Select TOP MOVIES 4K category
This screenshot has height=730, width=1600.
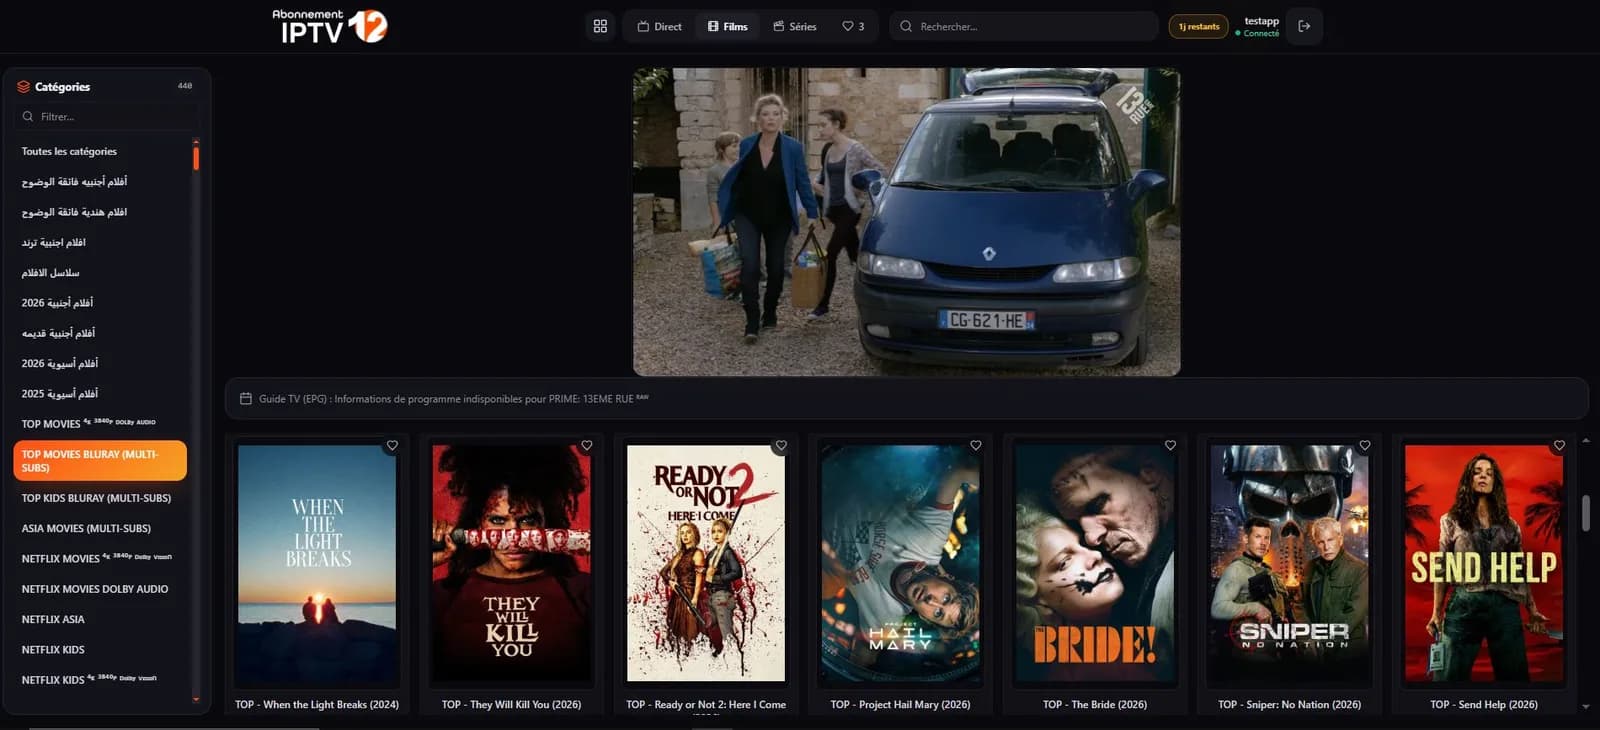coord(100,423)
